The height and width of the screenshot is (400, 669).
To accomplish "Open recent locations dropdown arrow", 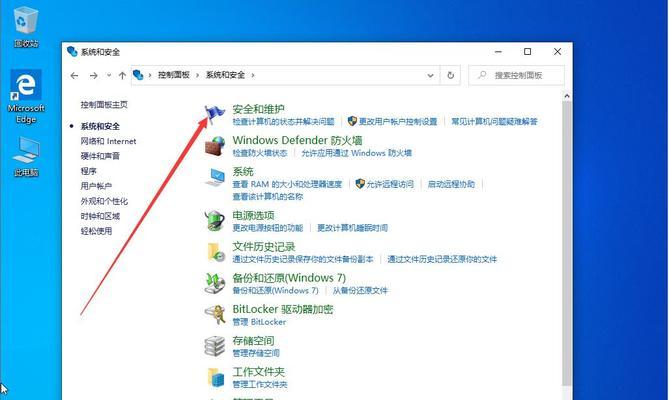I will (x=109, y=75).
